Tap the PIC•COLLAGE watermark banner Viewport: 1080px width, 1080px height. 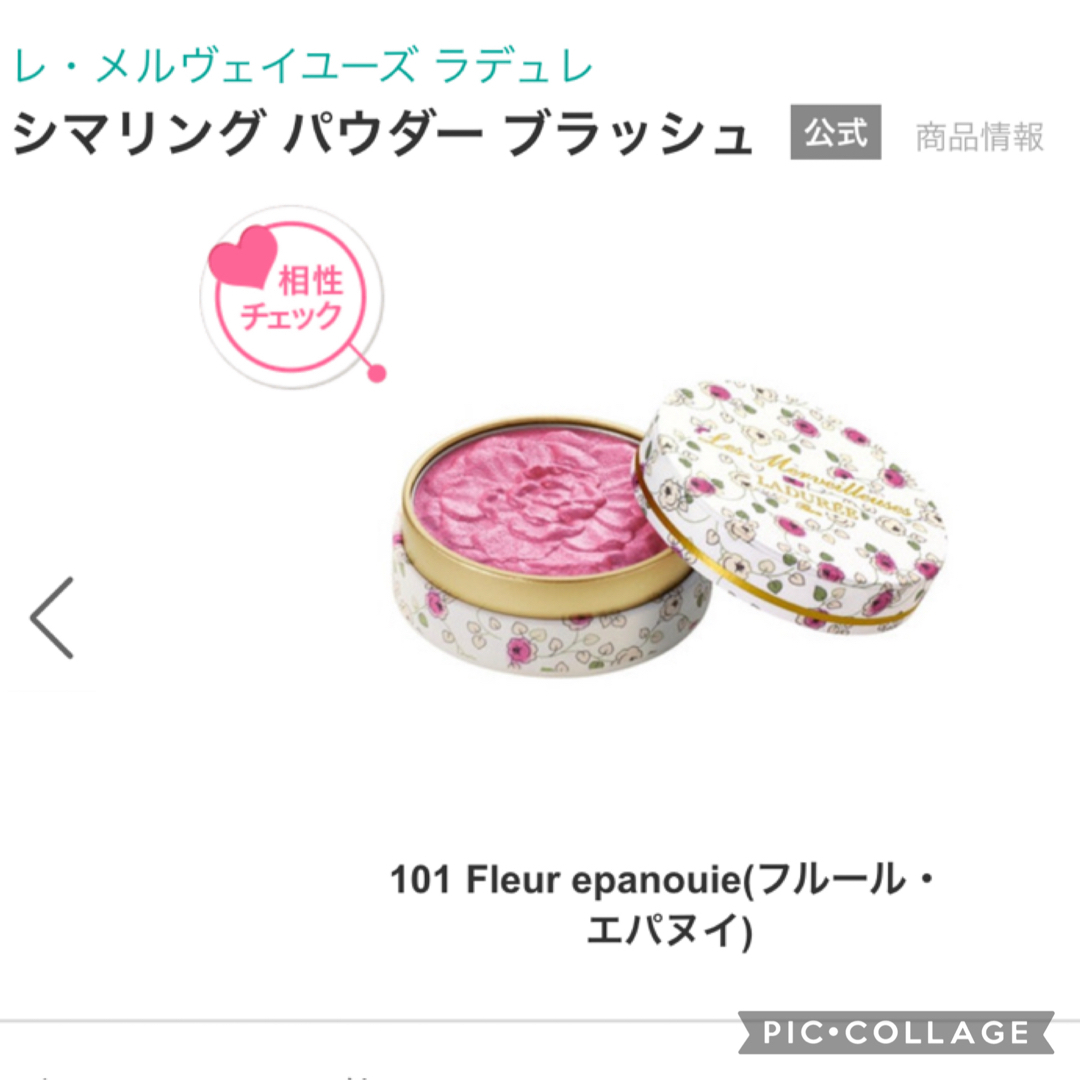click(896, 1032)
